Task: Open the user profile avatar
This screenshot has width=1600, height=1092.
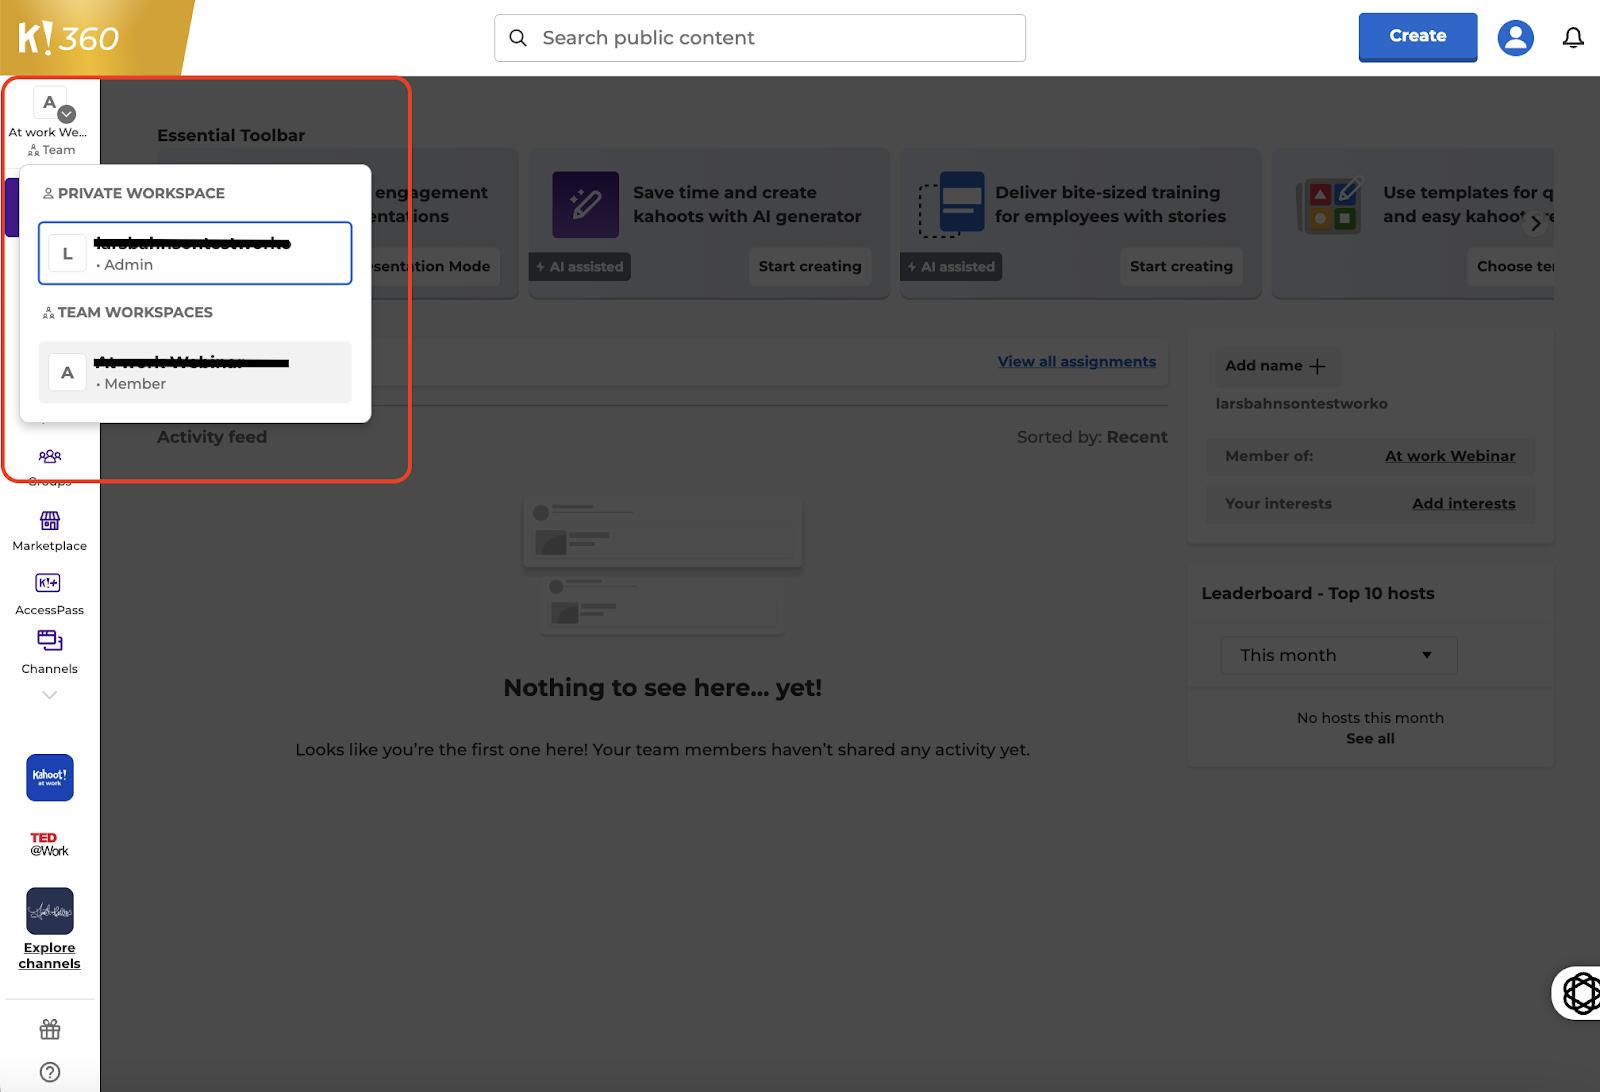Action: tap(1515, 38)
